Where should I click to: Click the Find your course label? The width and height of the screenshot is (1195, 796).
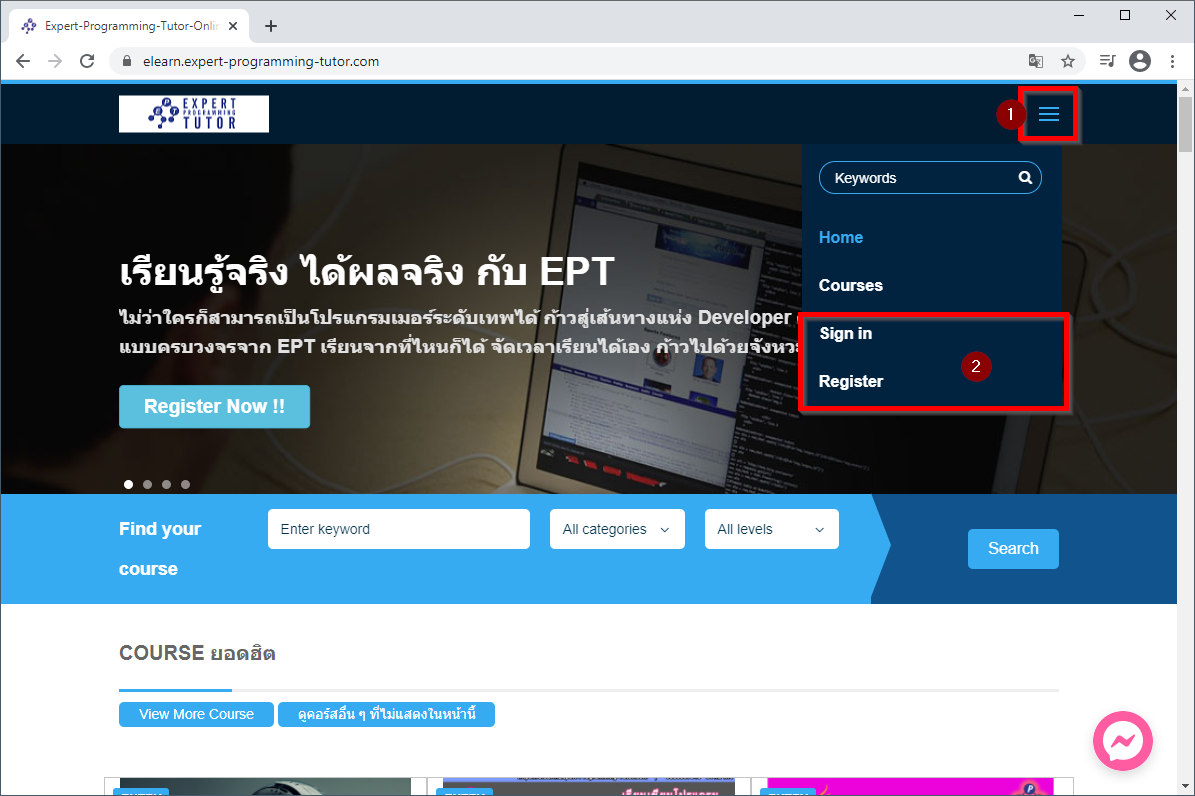click(x=160, y=549)
